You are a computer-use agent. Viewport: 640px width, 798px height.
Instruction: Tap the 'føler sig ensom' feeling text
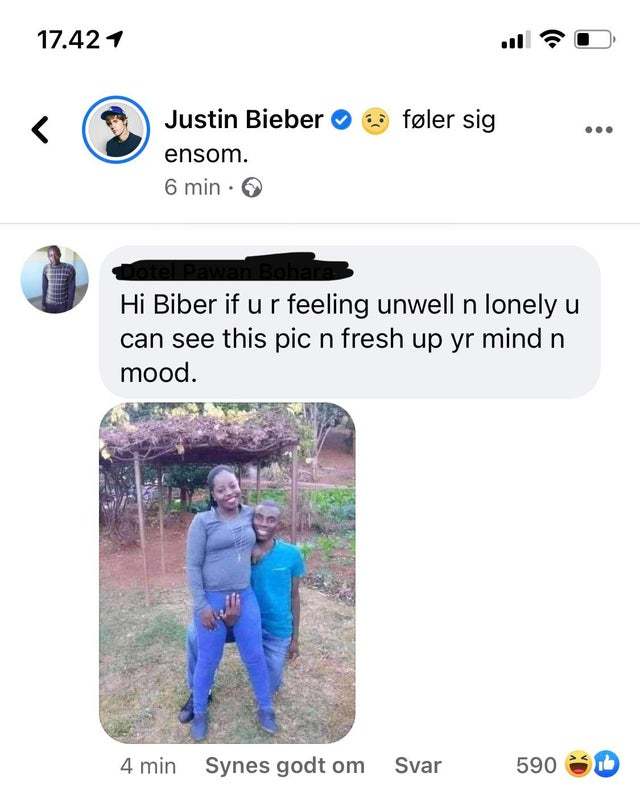[x=330, y=136]
